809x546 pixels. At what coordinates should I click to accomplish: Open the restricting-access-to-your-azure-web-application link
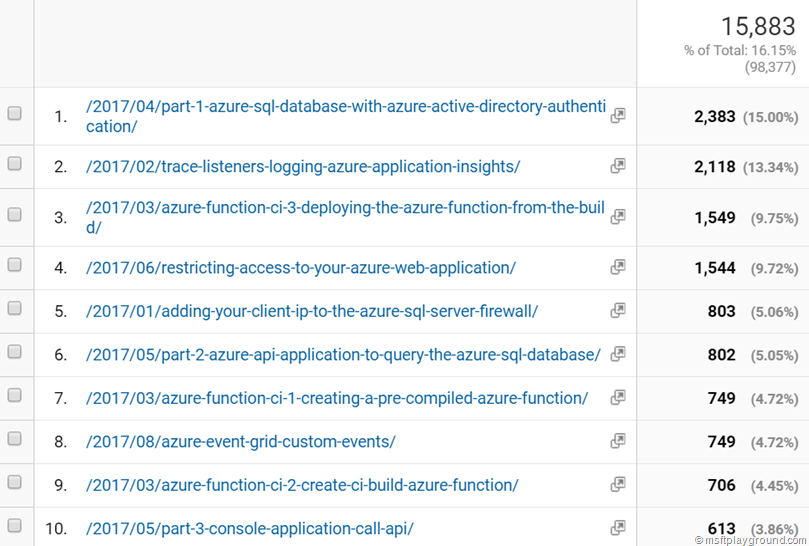[301, 268]
